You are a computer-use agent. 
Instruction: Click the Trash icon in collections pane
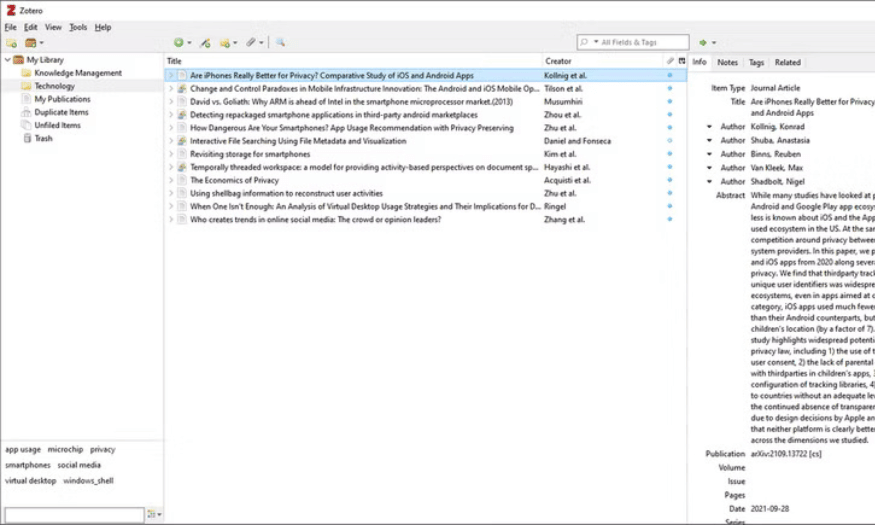click(x=27, y=138)
